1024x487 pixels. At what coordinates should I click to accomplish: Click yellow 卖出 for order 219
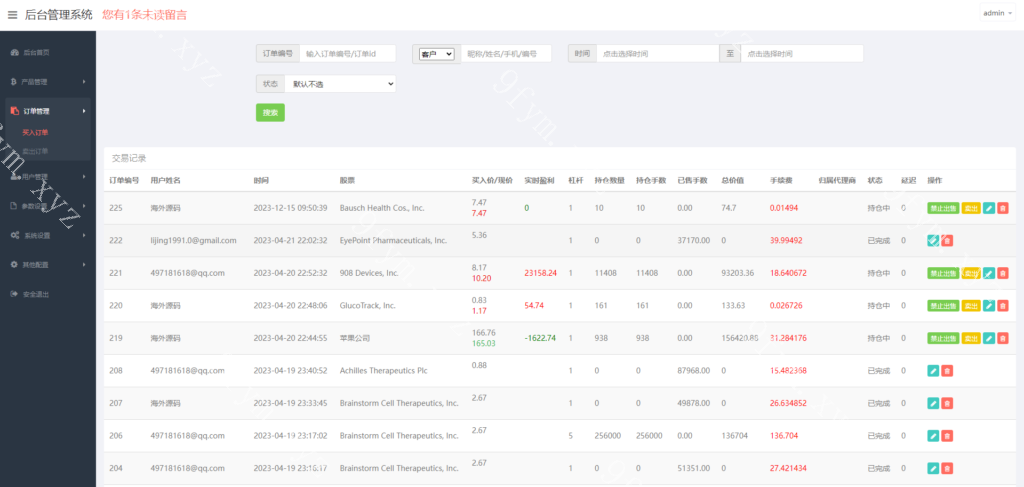[971, 338]
